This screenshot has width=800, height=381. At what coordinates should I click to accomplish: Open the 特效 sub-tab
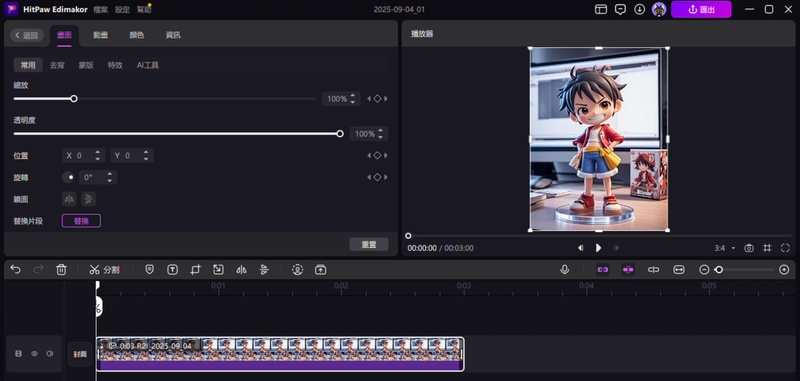click(115, 65)
